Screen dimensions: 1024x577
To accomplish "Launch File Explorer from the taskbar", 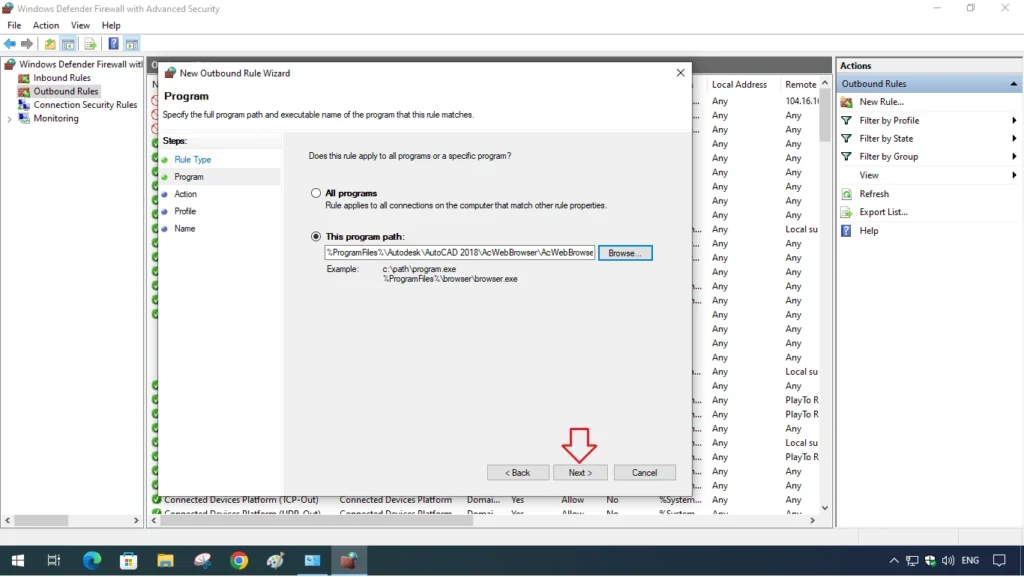I will [165, 560].
